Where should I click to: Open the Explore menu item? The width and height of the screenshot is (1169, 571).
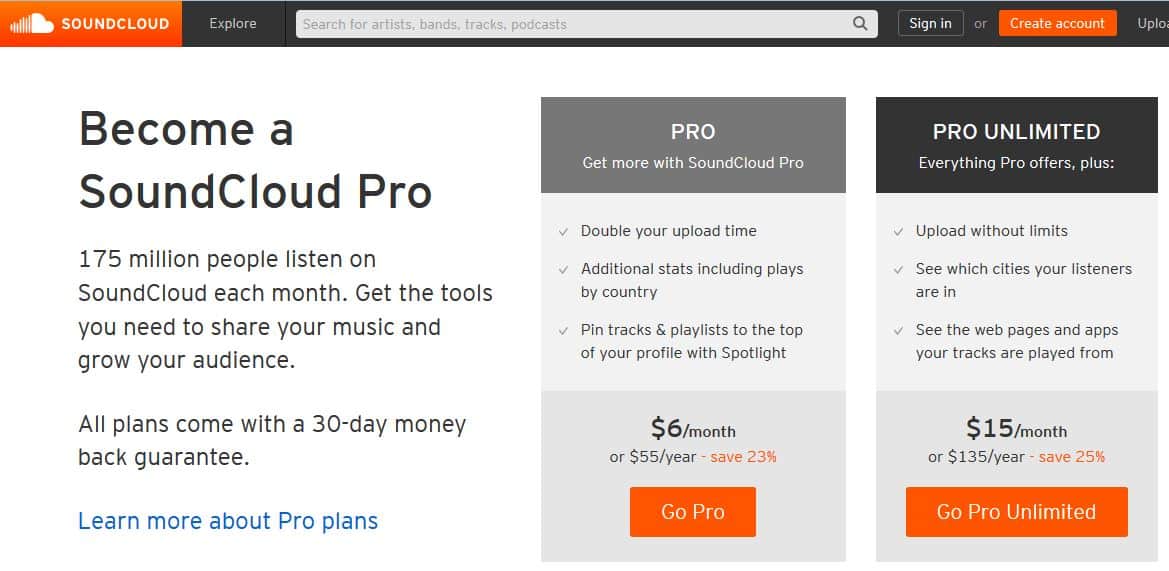click(x=233, y=24)
